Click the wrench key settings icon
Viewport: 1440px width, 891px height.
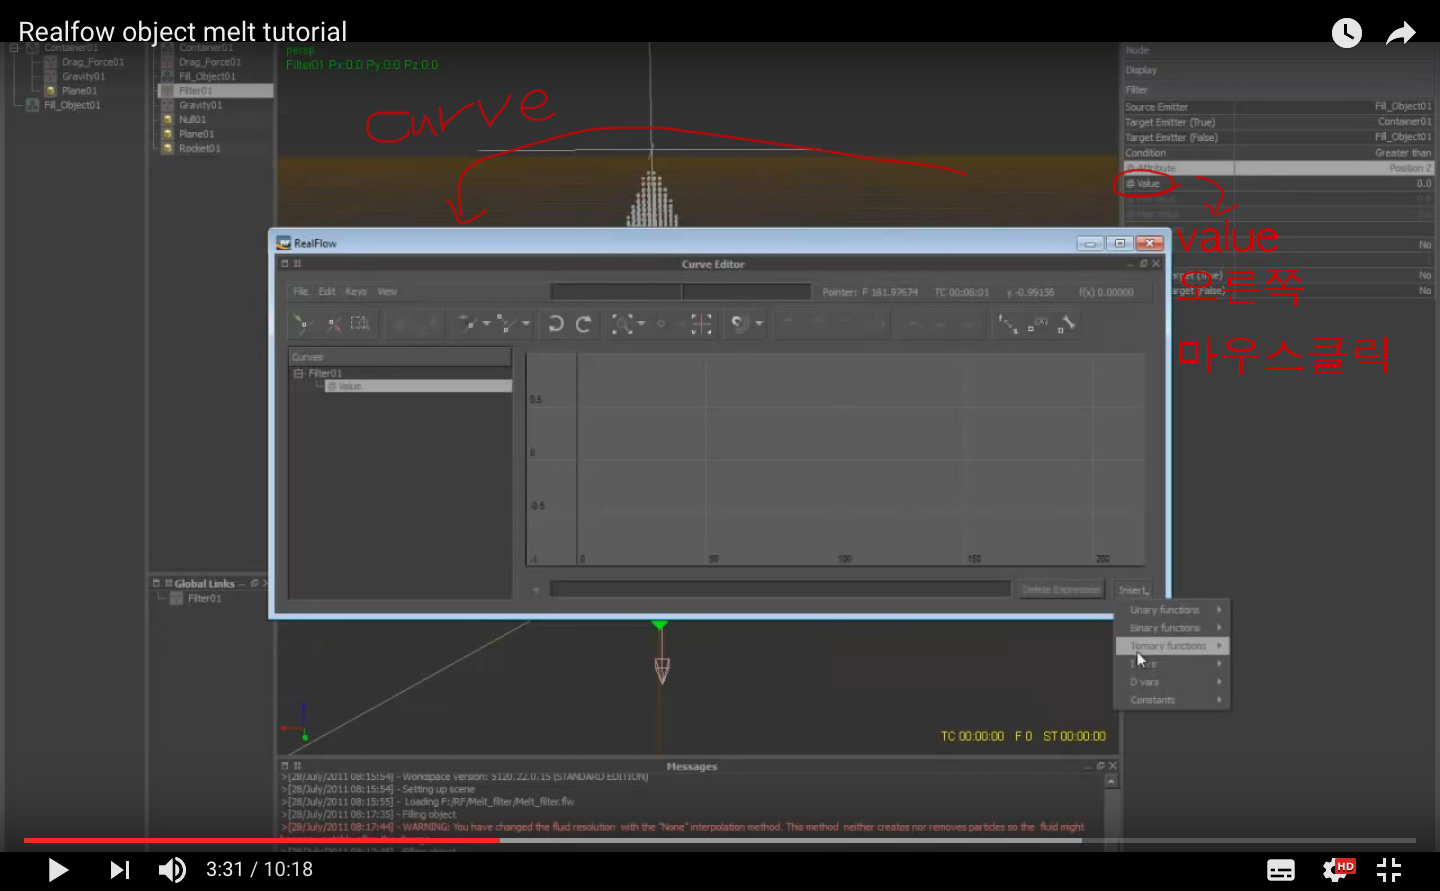click(1067, 324)
